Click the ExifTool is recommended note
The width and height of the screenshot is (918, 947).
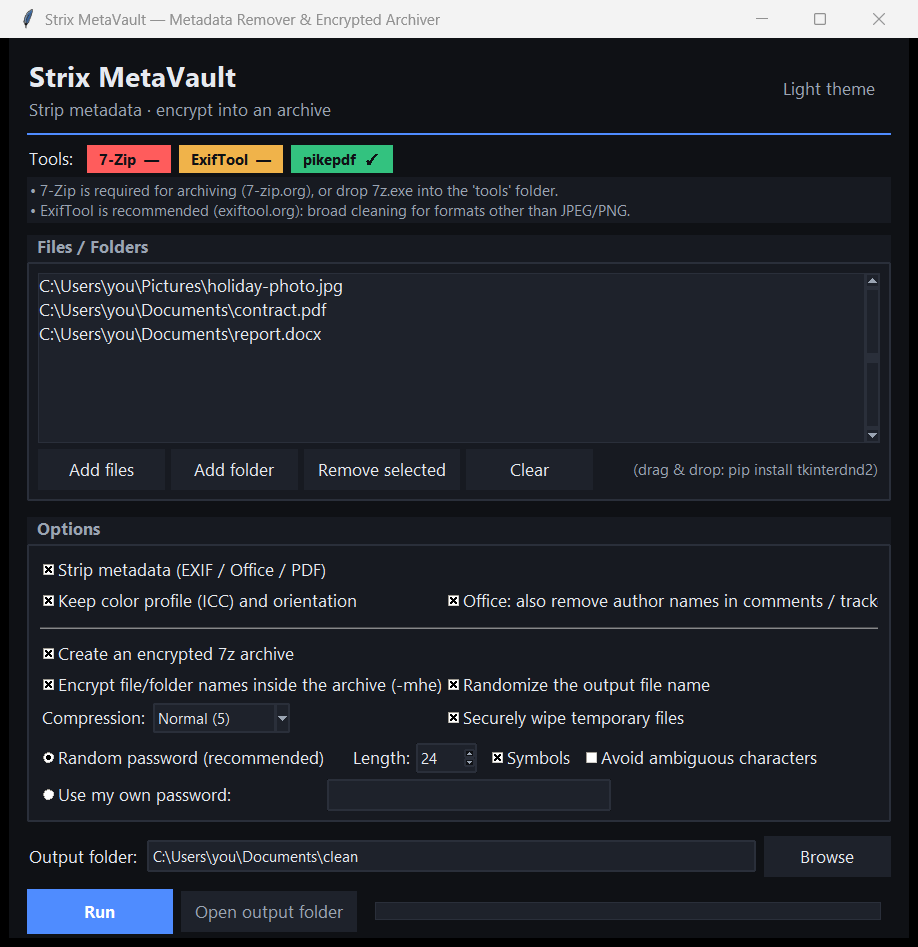pyautogui.click(x=330, y=211)
